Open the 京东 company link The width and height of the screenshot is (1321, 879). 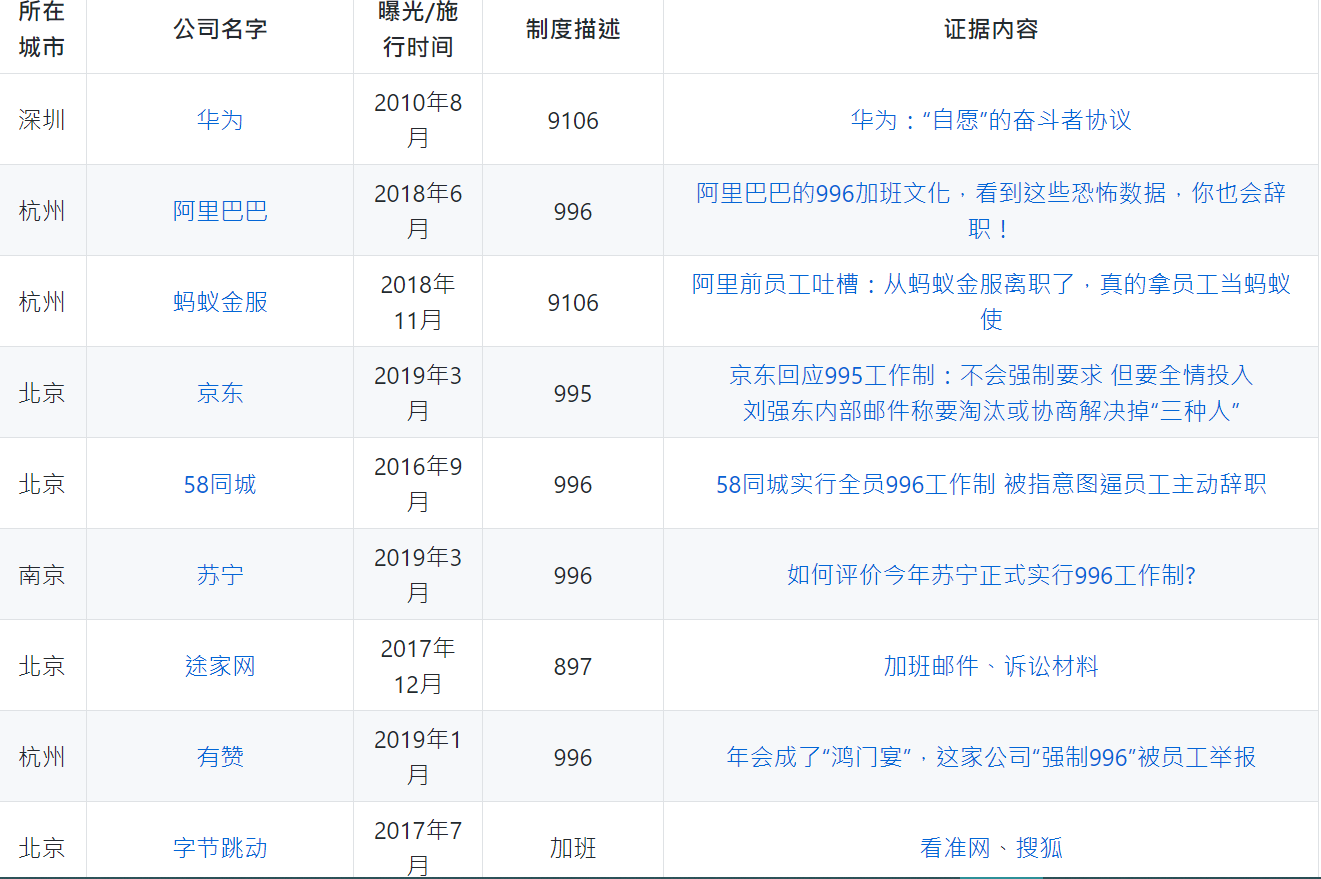[218, 392]
